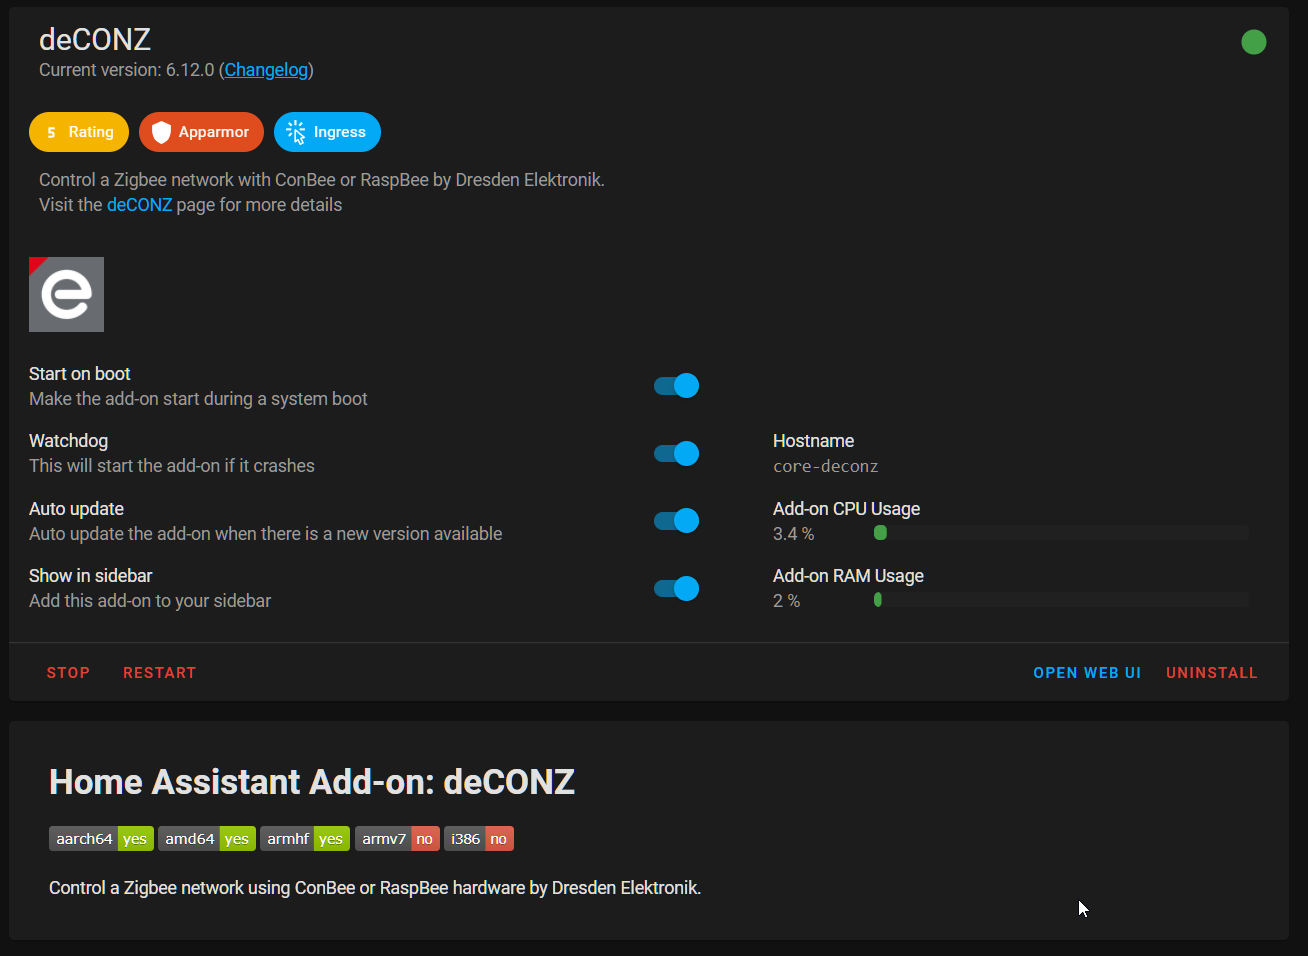Visit the deCONZ page link
This screenshot has height=956, width=1308.
(139, 204)
